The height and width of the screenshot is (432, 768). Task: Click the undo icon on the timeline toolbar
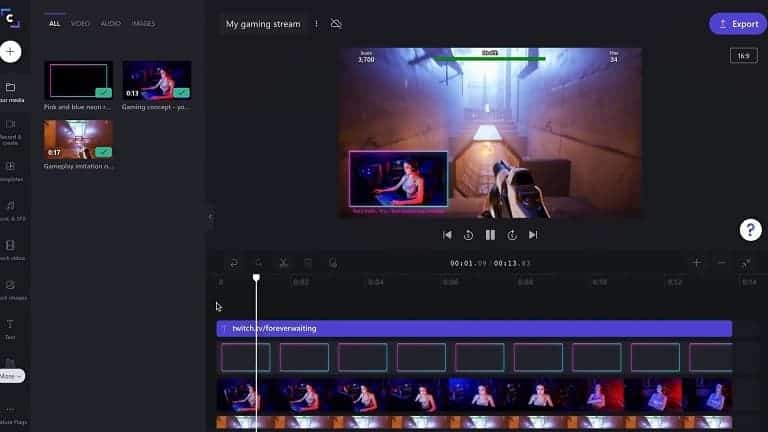(x=234, y=263)
